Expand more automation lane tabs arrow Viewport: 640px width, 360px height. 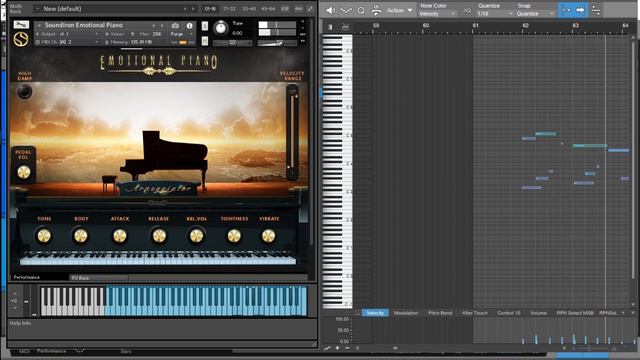click(x=623, y=313)
